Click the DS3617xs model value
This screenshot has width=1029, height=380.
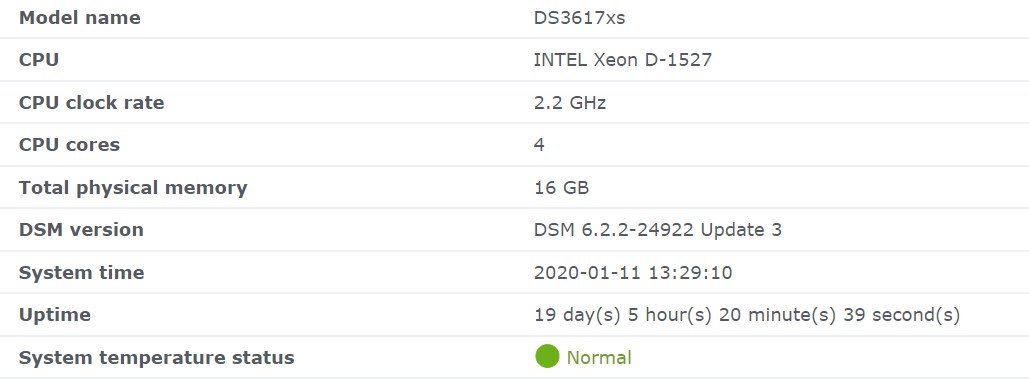tap(579, 18)
